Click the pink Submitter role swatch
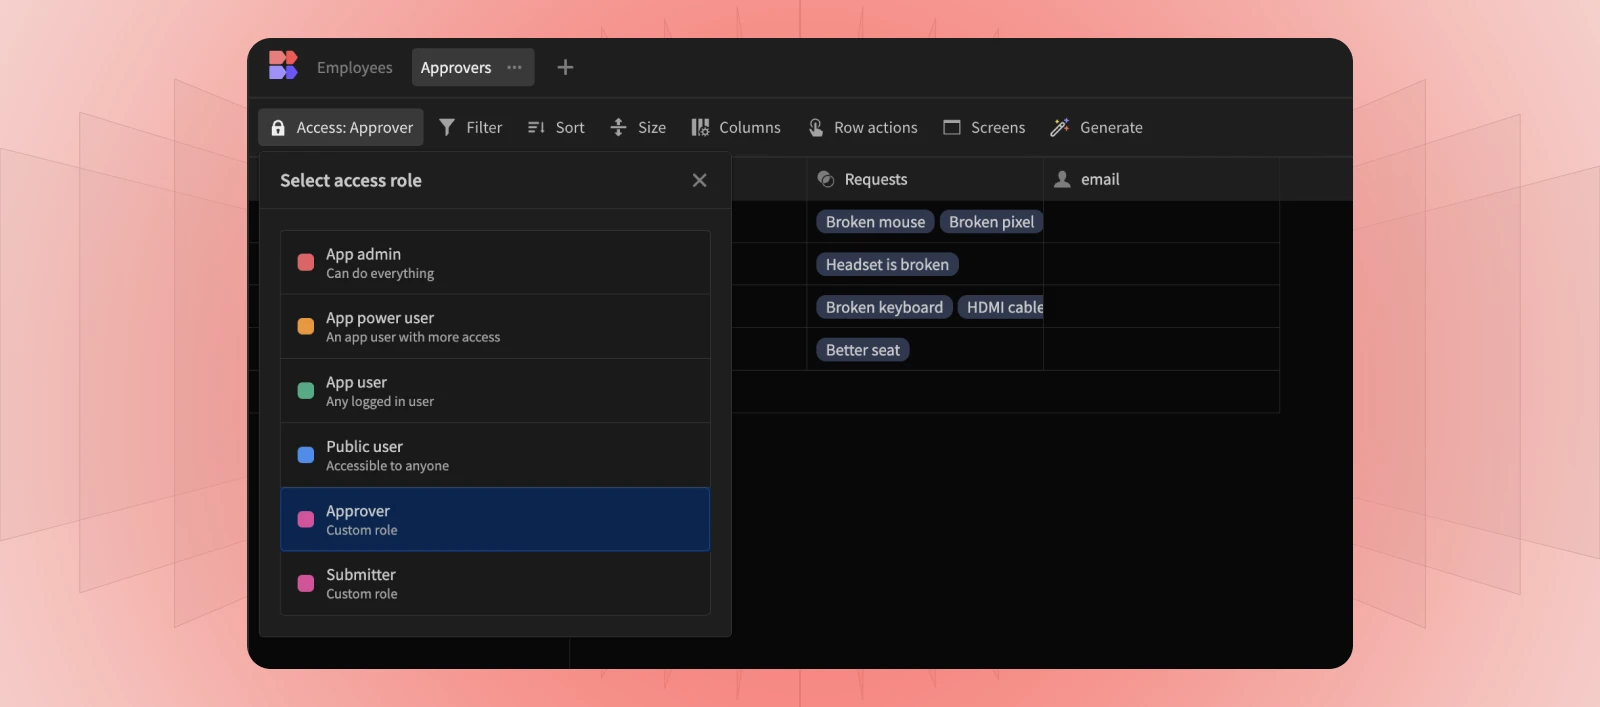This screenshot has width=1600, height=707. [x=306, y=583]
